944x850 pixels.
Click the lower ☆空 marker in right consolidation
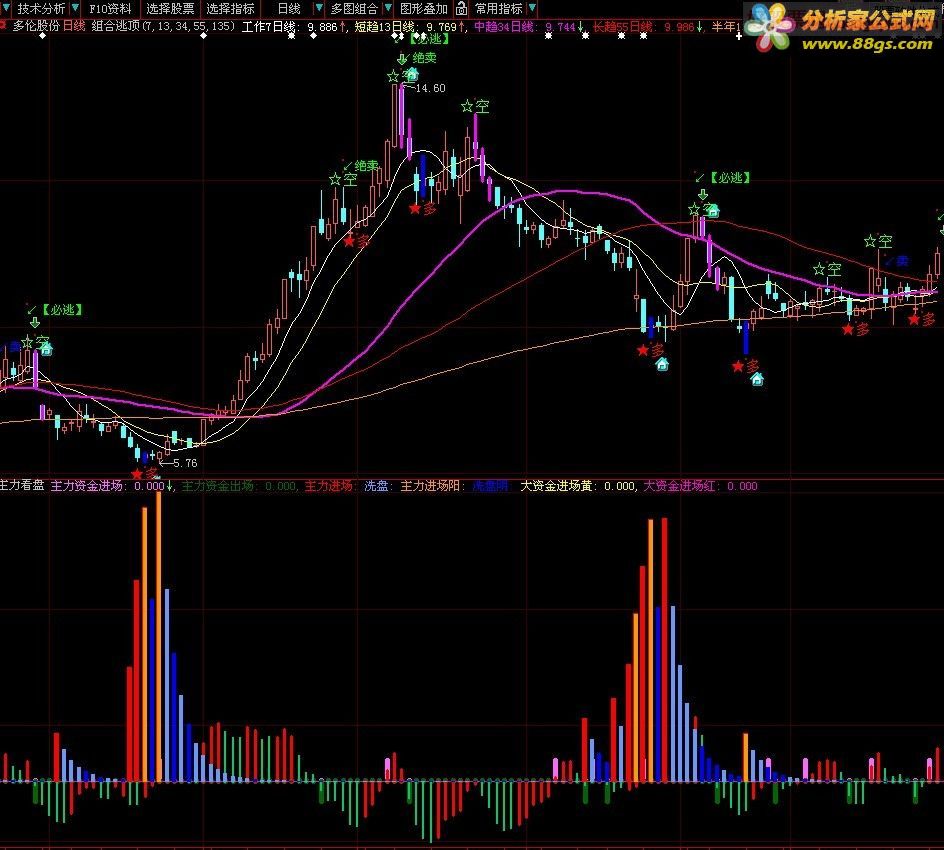pyautogui.click(x=827, y=269)
